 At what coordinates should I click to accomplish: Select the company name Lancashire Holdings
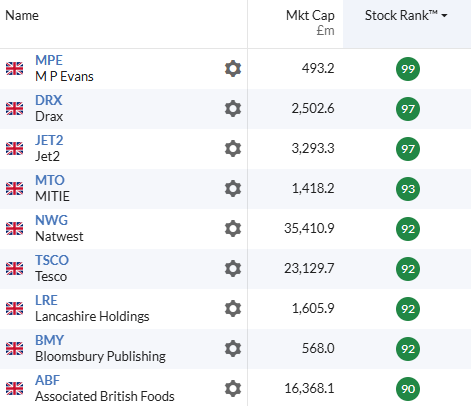[x=92, y=317]
